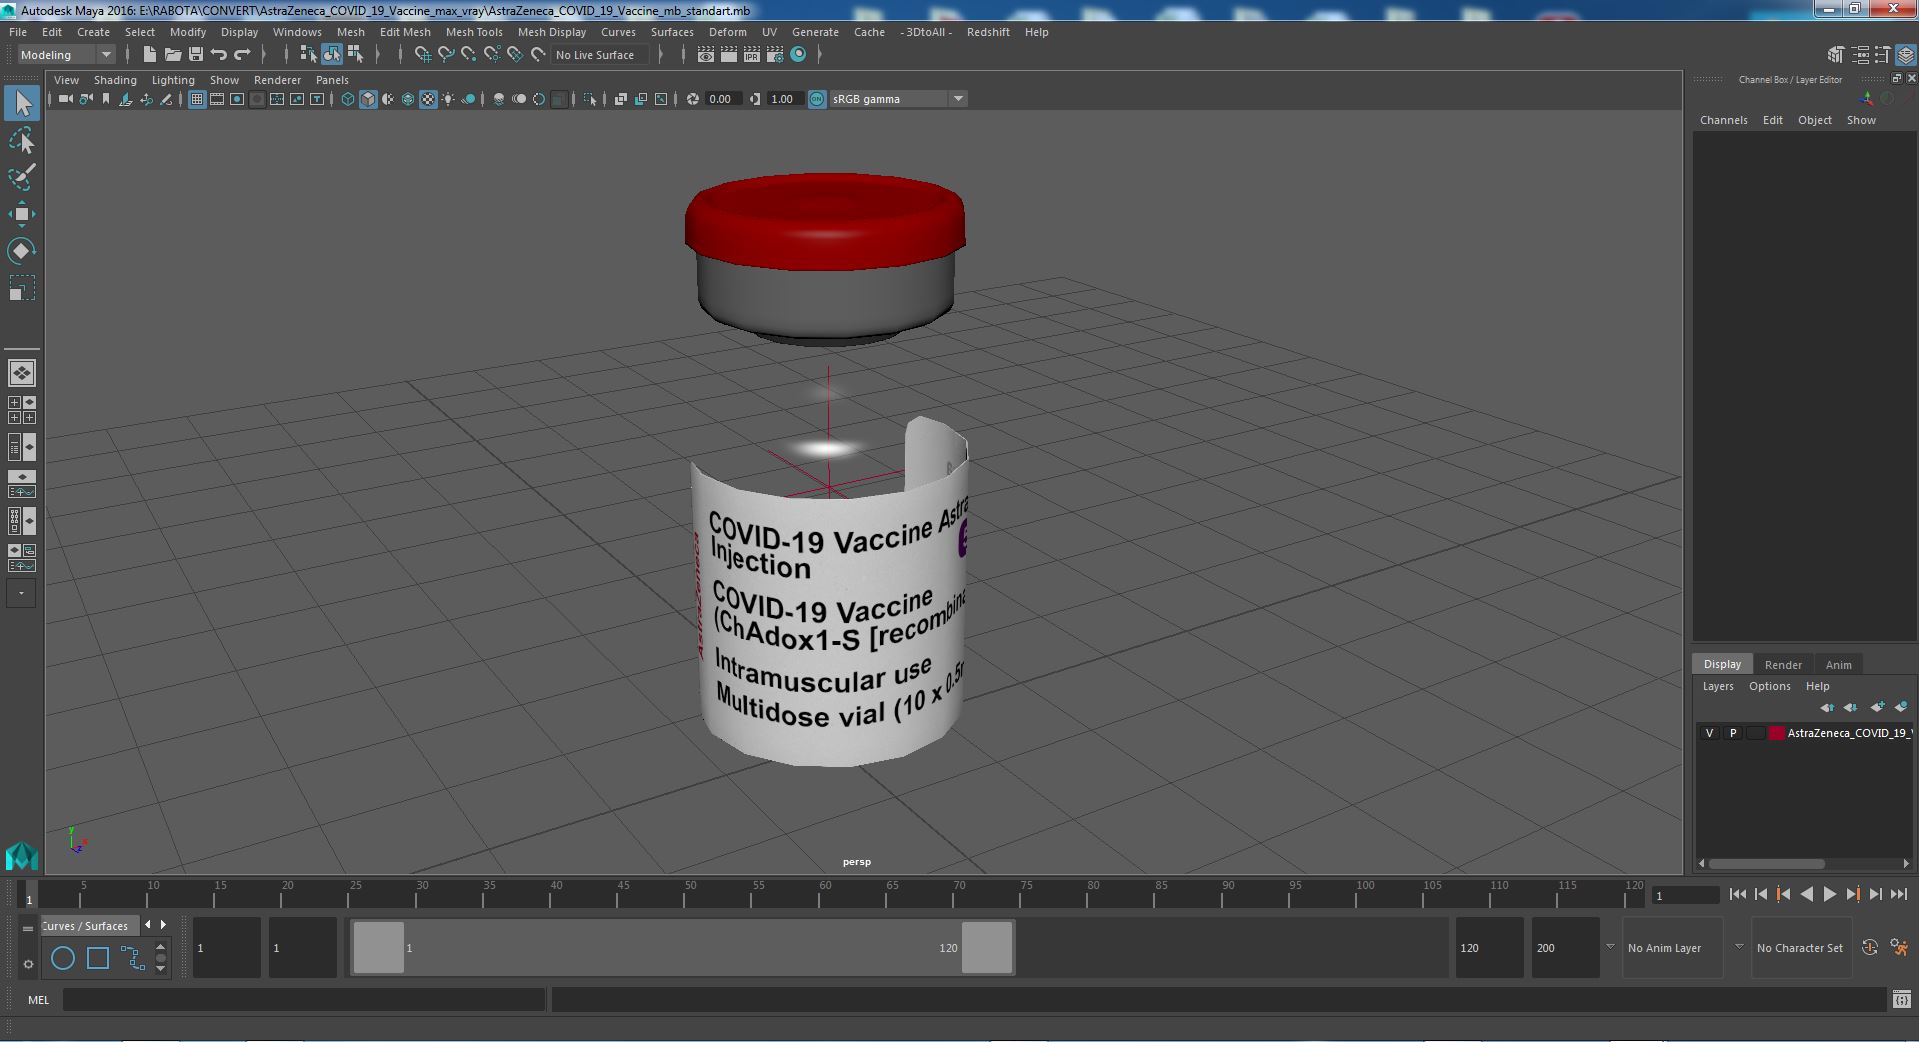Choose the Paint Selection tool
Viewport: 1919px width, 1042px height.
[22, 177]
